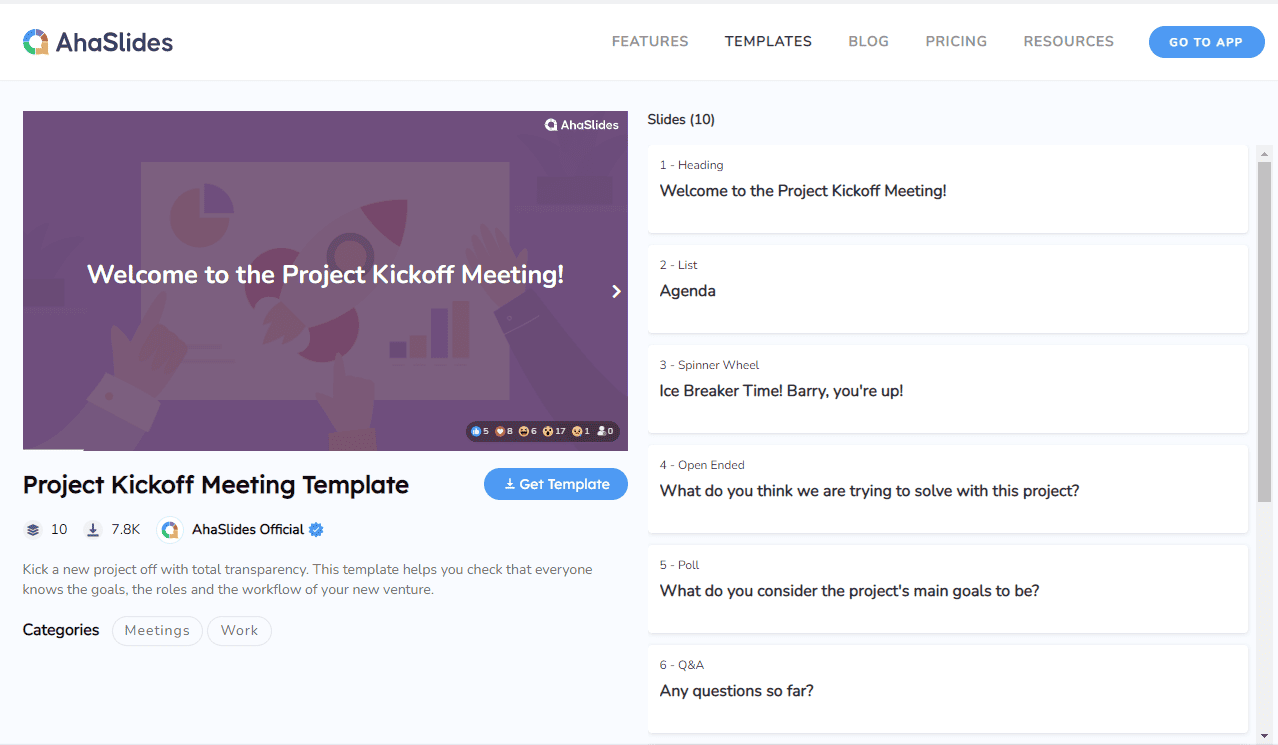Click the slide preview thumbnail image
Screen dimensions: 1278x745
coord(325,281)
